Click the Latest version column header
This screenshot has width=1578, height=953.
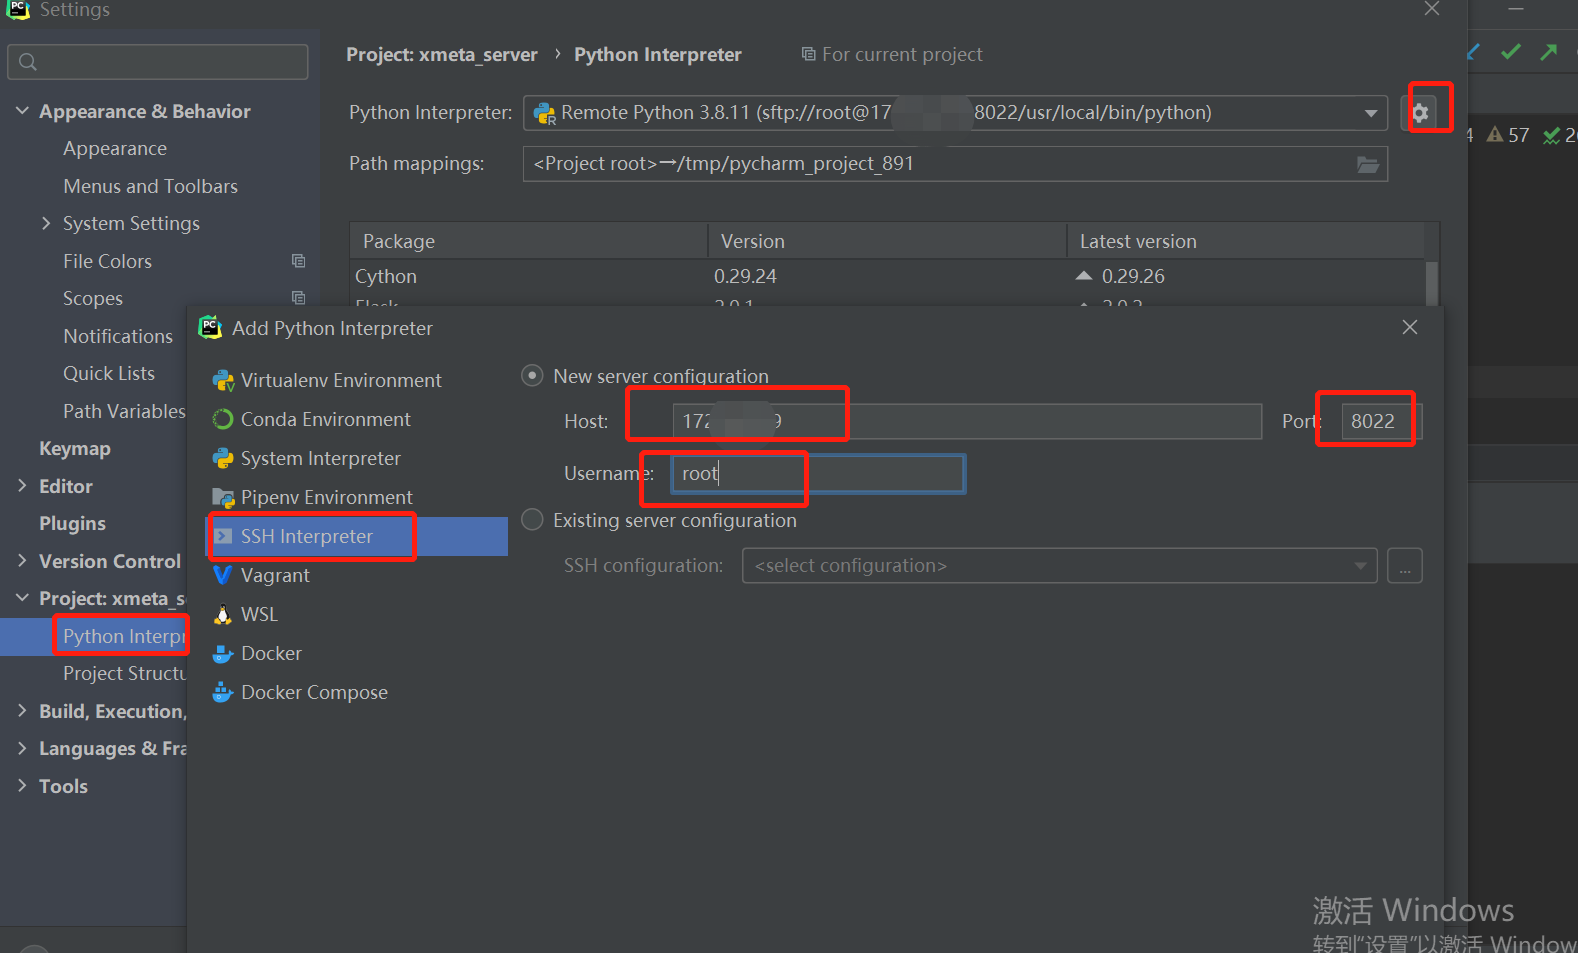click(1246, 241)
